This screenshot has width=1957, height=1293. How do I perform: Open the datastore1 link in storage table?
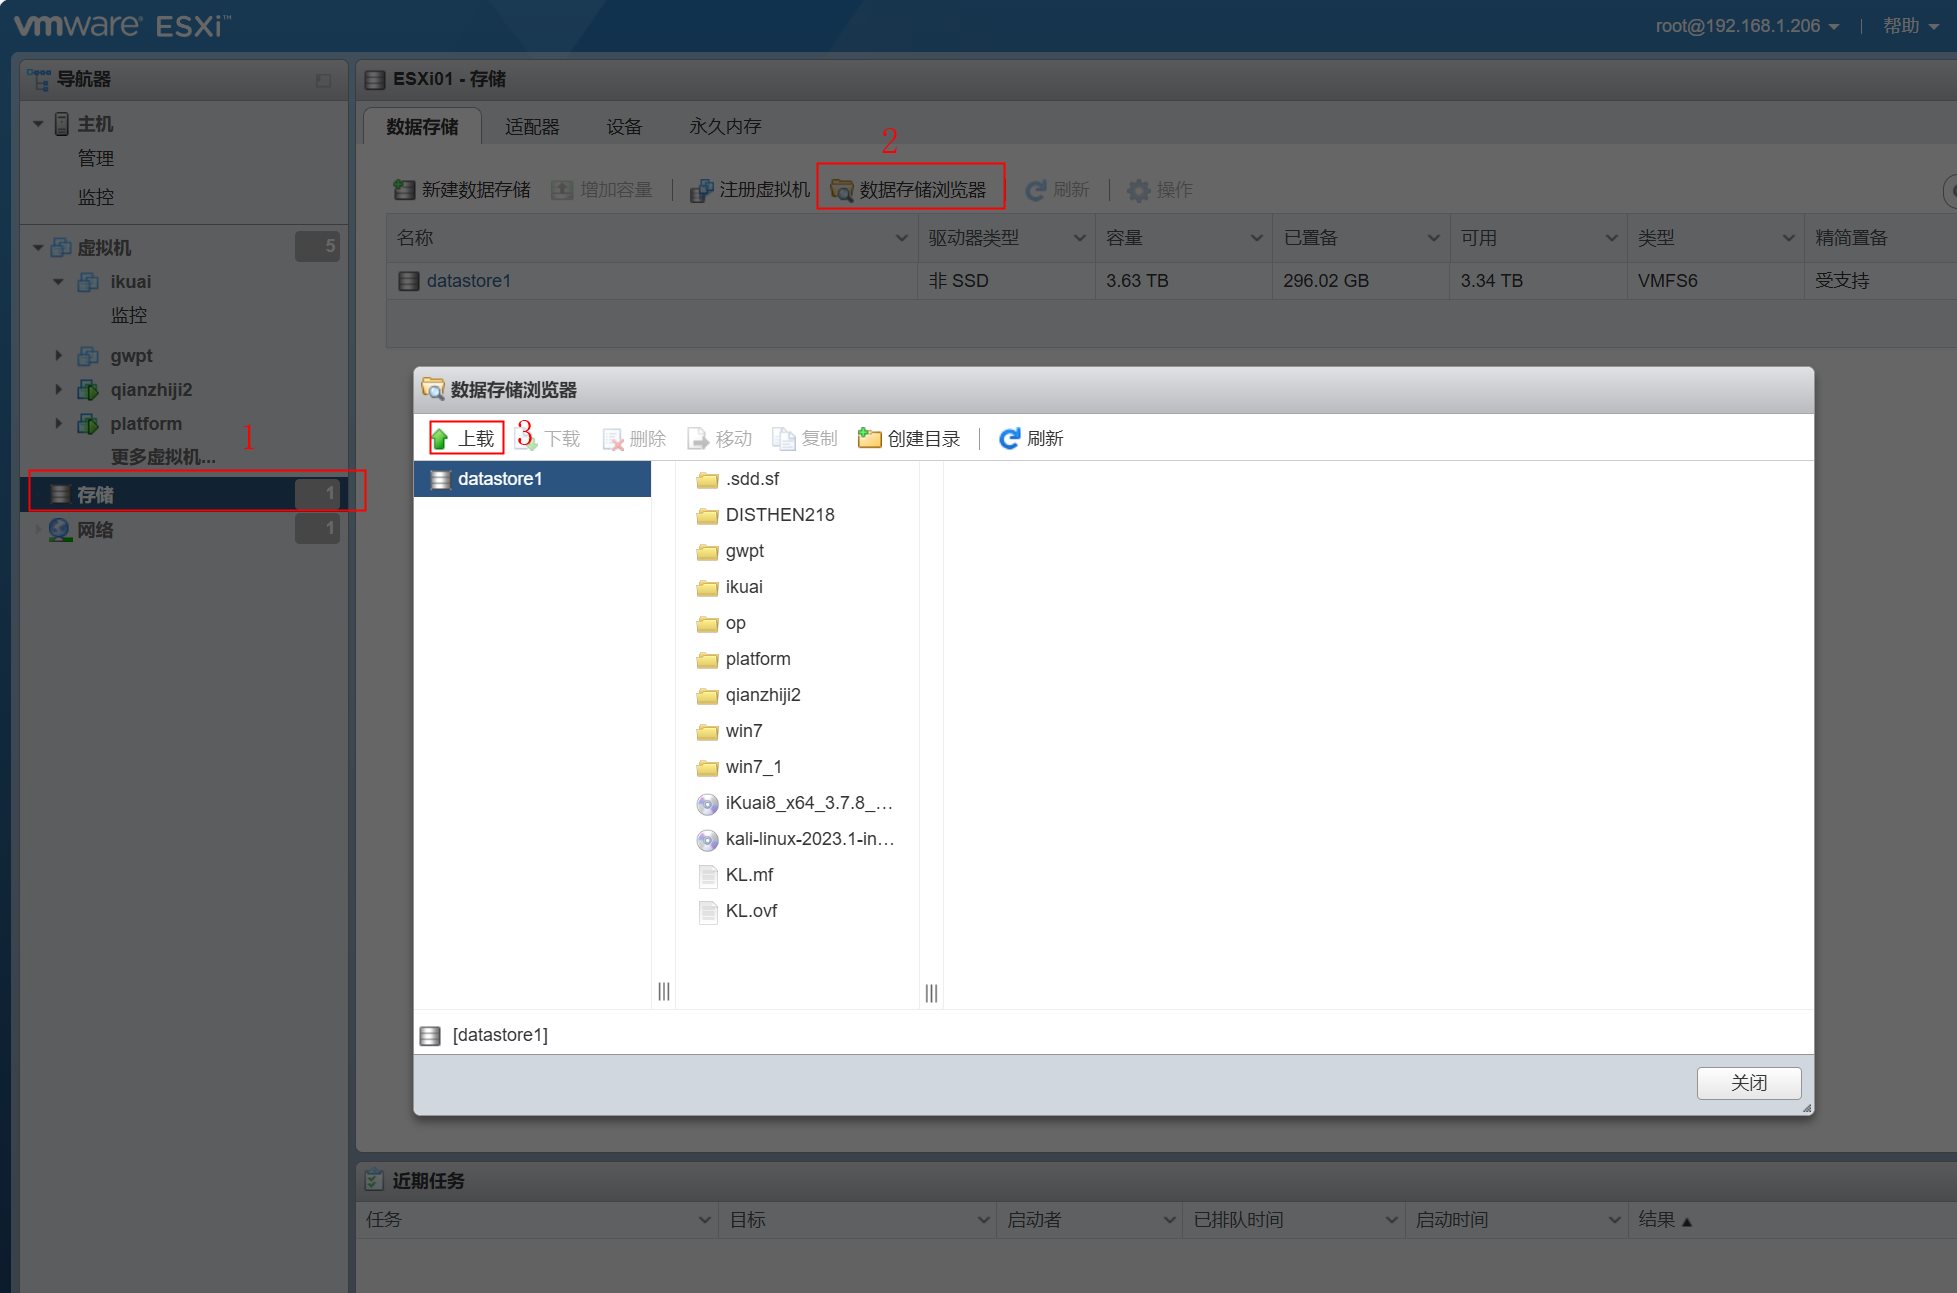pos(468,281)
